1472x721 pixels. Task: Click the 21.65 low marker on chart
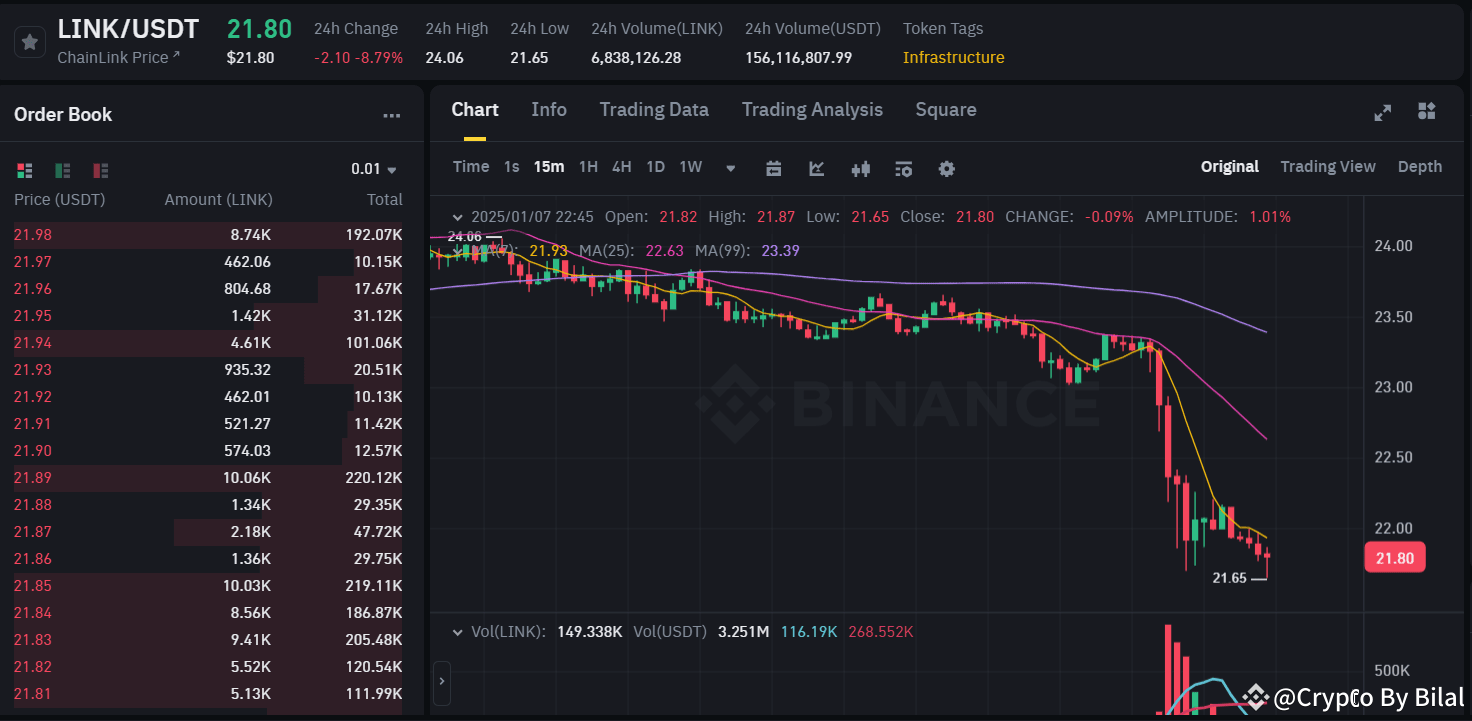point(1230,578)
